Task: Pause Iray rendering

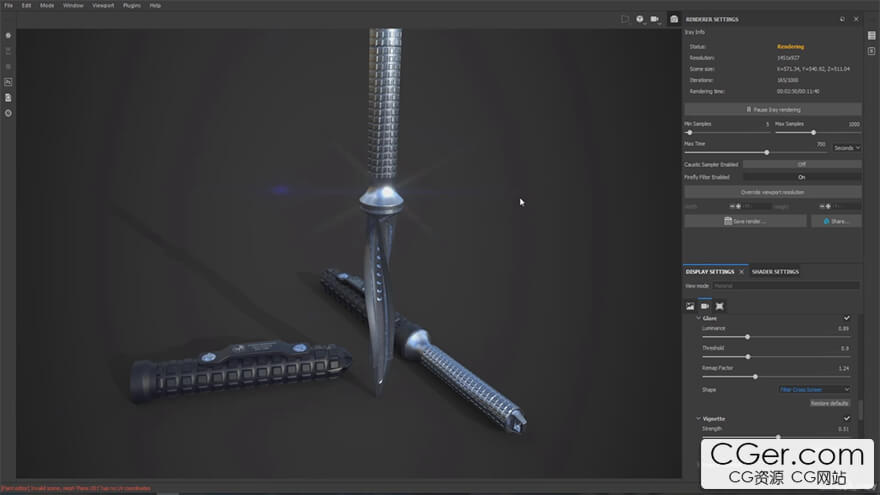Action: pos(773,109)
